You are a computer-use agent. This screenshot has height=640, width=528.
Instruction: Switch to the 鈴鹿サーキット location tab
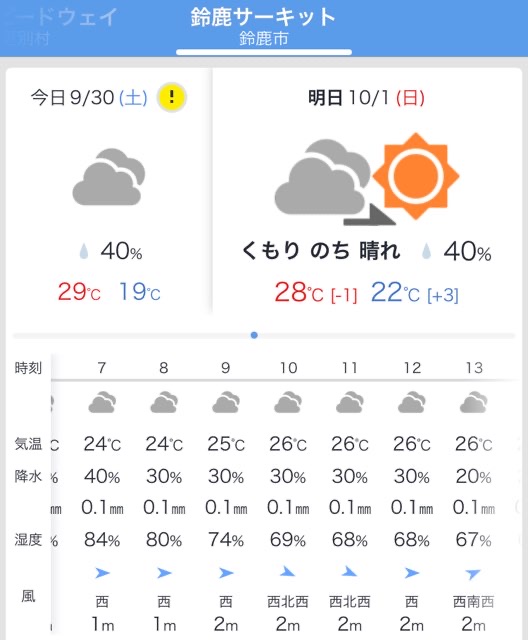[264, 27]
